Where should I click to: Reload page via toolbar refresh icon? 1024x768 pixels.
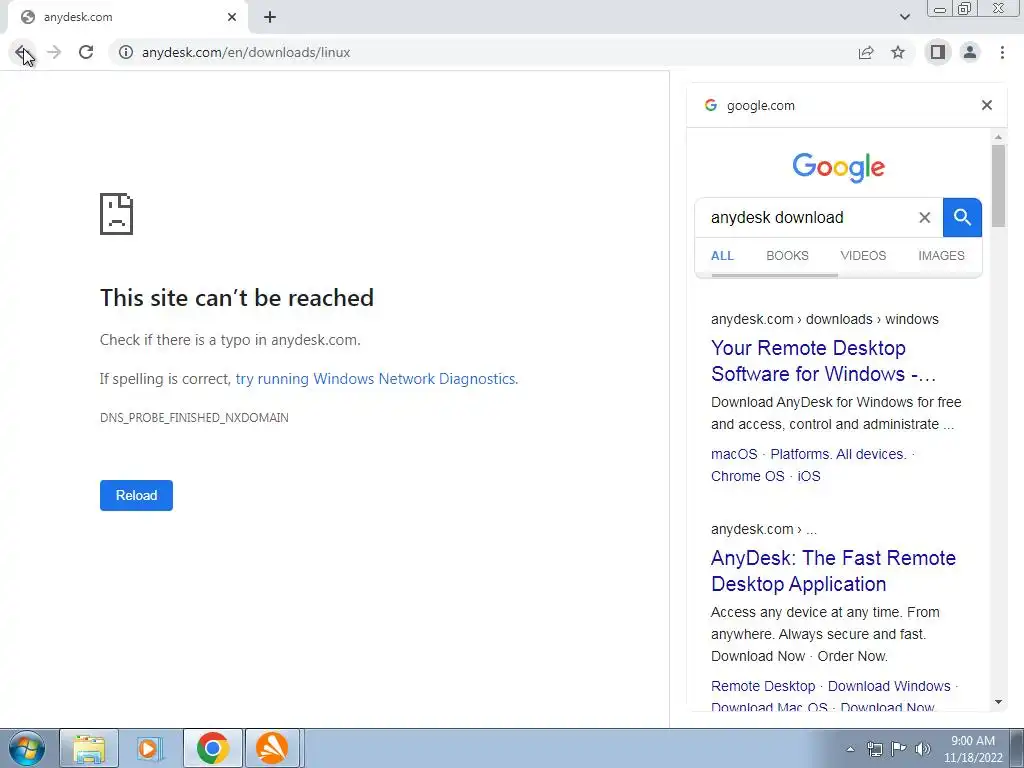coord(86,52)
